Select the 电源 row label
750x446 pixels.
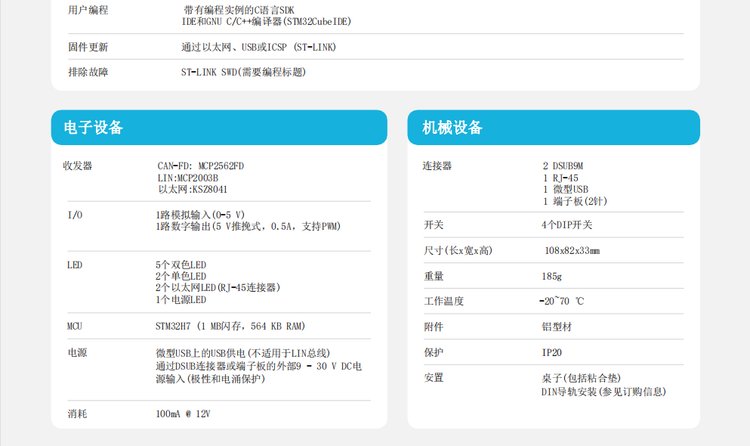(77, 353)
